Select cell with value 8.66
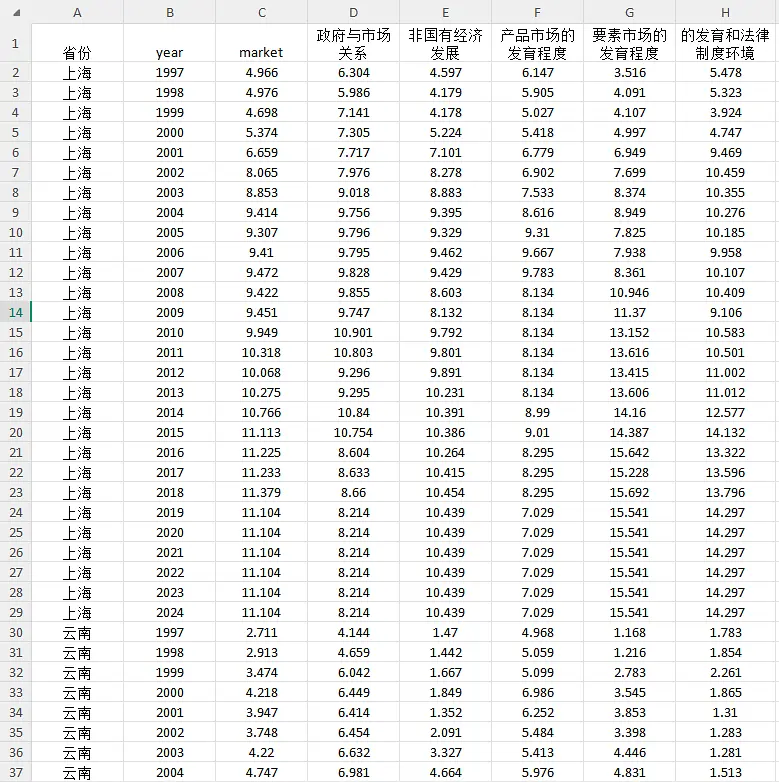This screenshot has height=782, width=779. tap(354, 492)
